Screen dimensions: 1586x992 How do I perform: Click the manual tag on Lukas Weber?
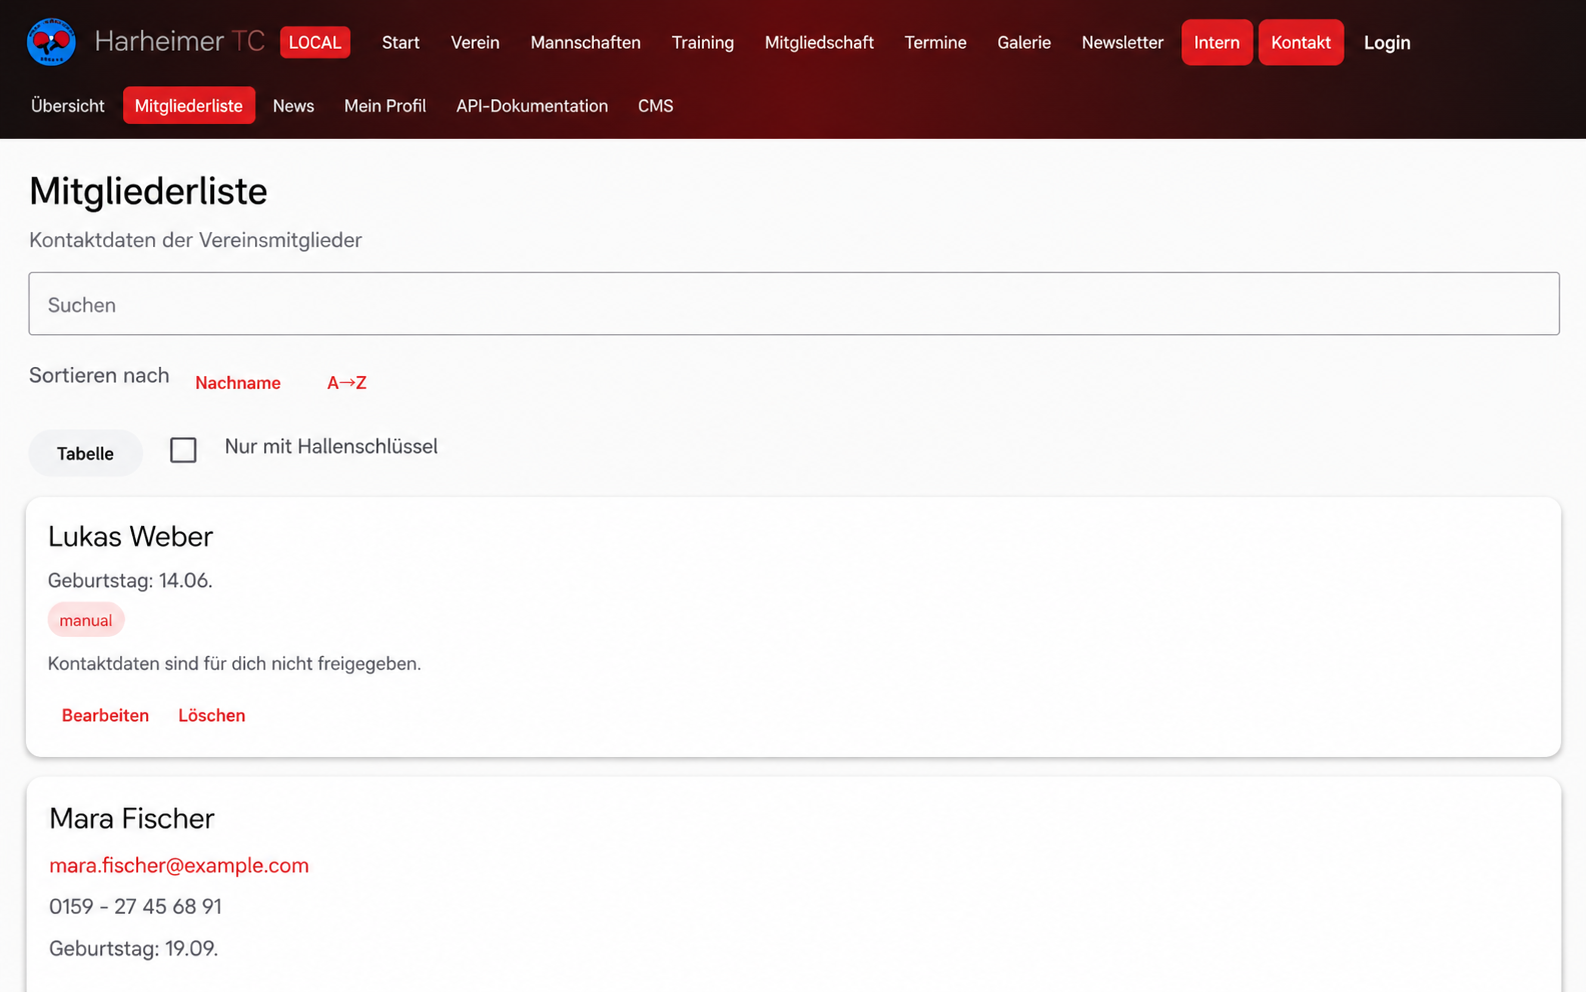pos(86,620)
